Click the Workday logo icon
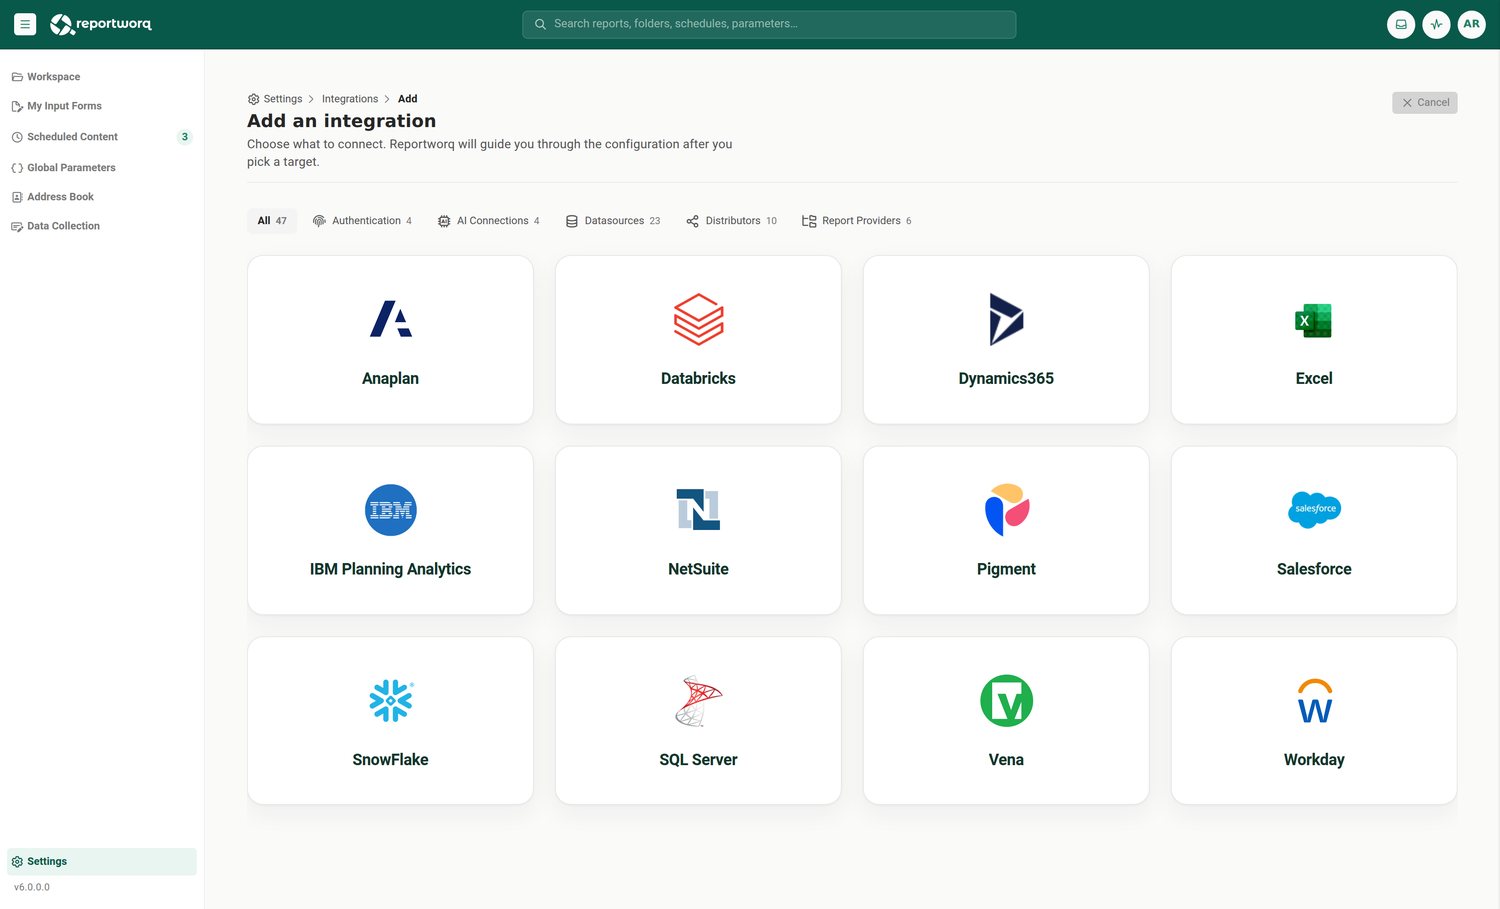The width and height of the screenshot is (1500, 909). (1314, 701)
